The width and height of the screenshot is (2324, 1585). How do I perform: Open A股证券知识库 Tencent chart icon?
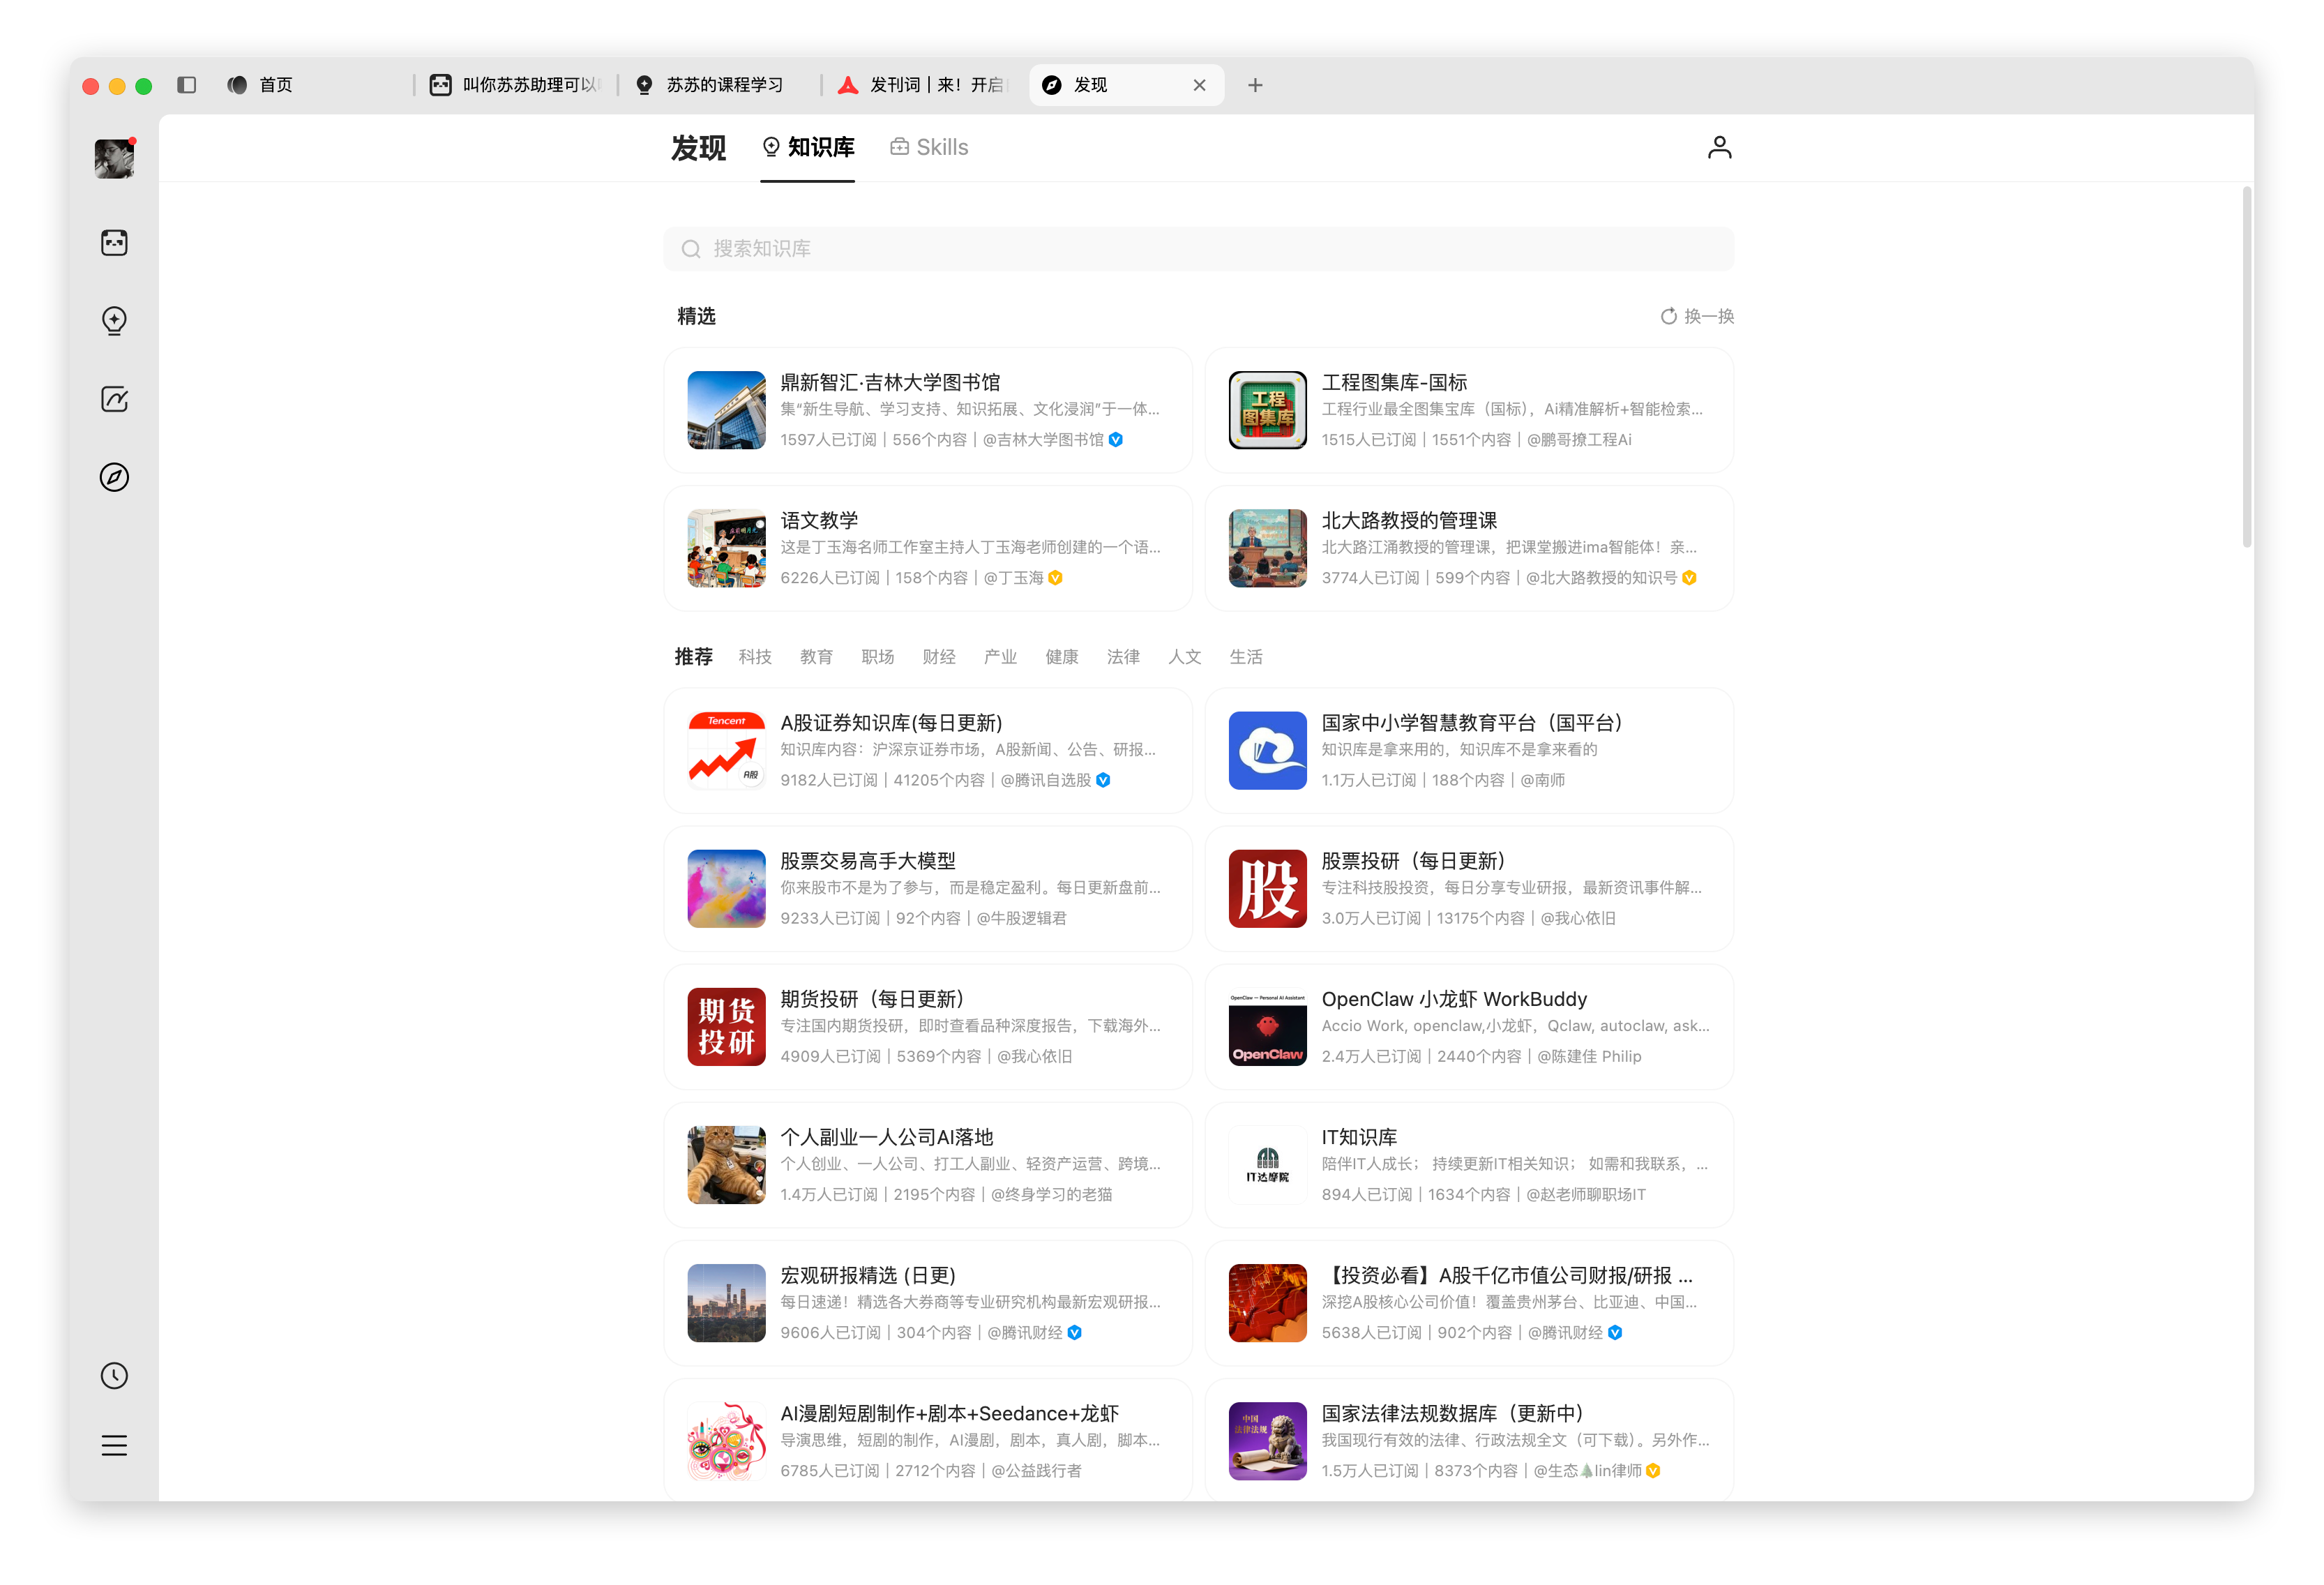click(726, 750)
